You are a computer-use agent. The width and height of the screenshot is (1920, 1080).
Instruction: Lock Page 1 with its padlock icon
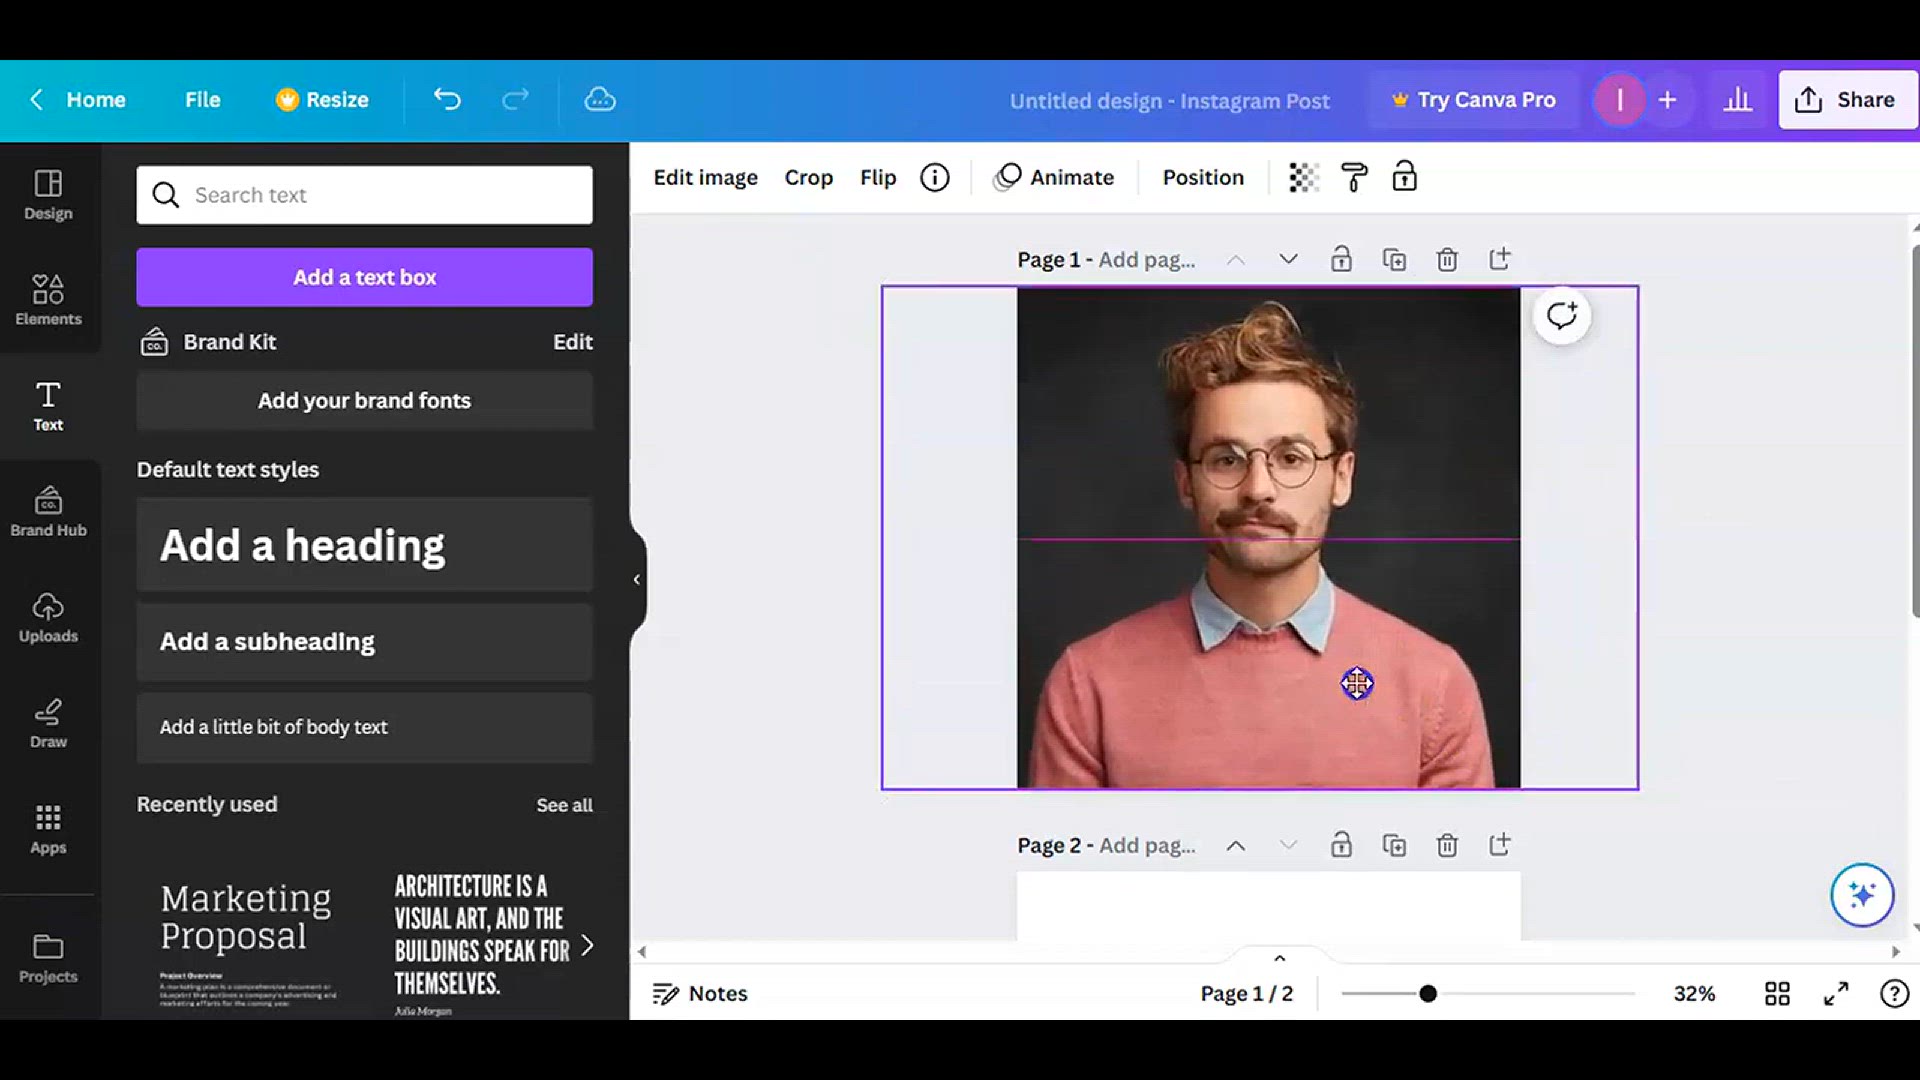(1341, 259)
